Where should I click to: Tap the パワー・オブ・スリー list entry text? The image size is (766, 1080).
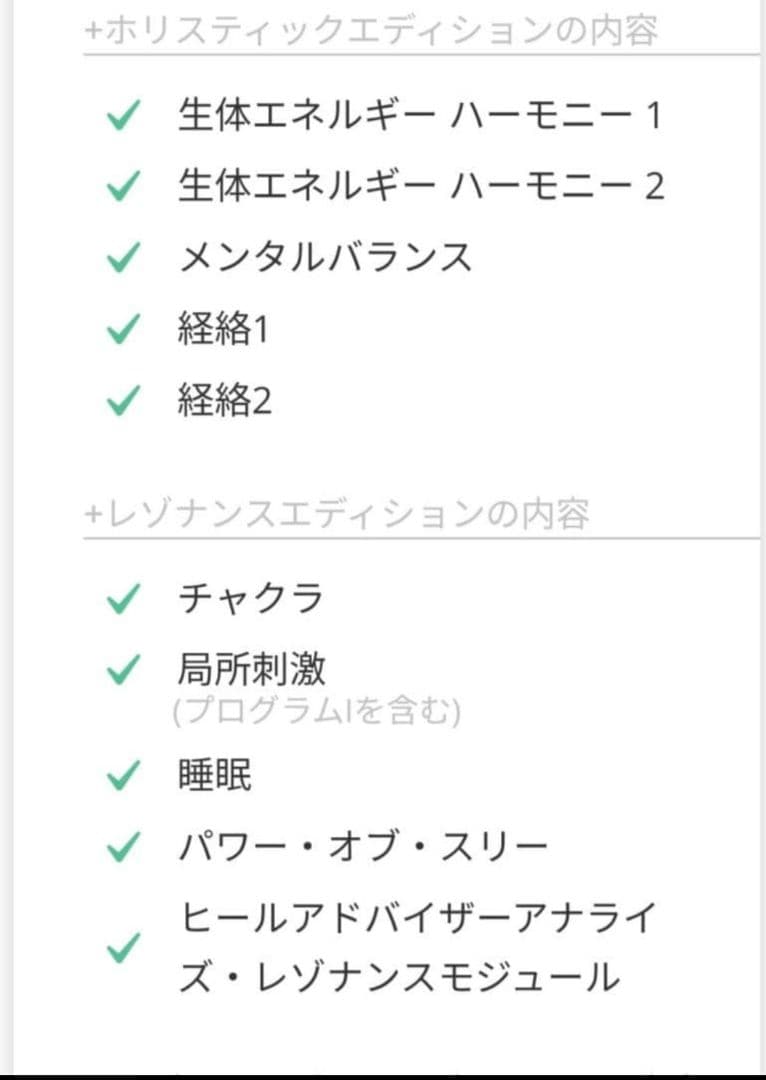point(364,848)
